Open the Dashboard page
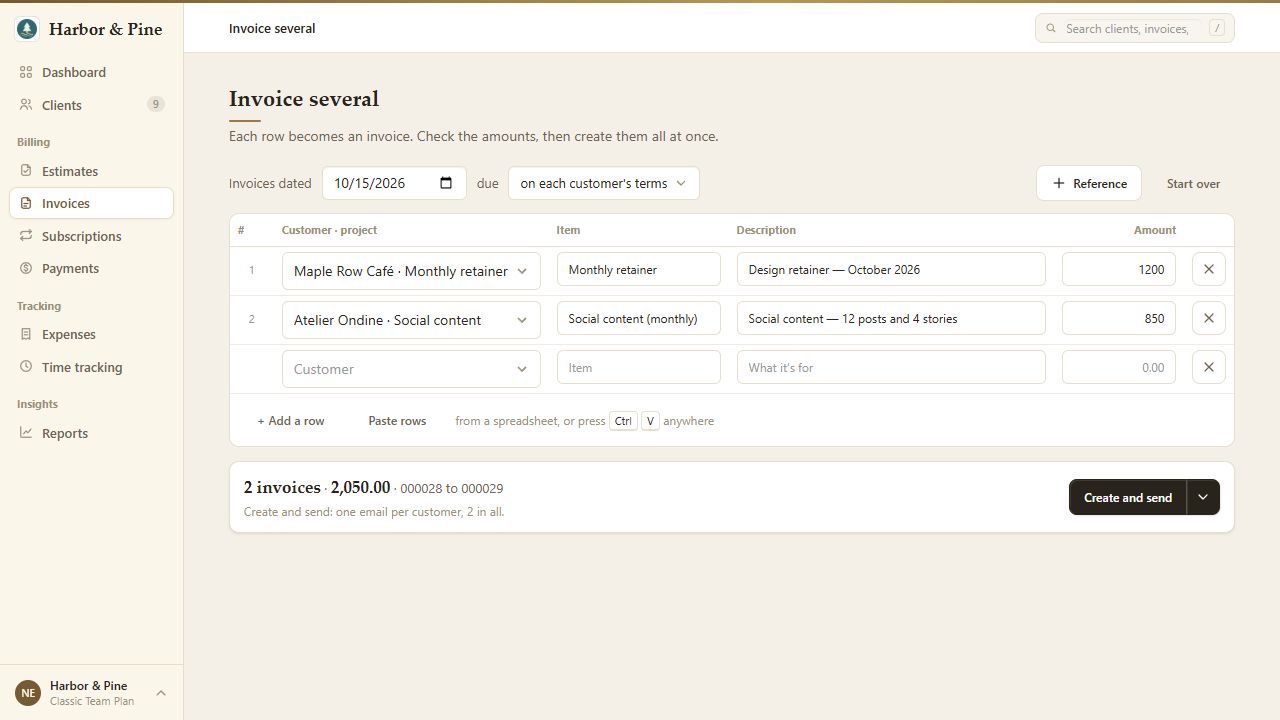 (x=91, y=72)
